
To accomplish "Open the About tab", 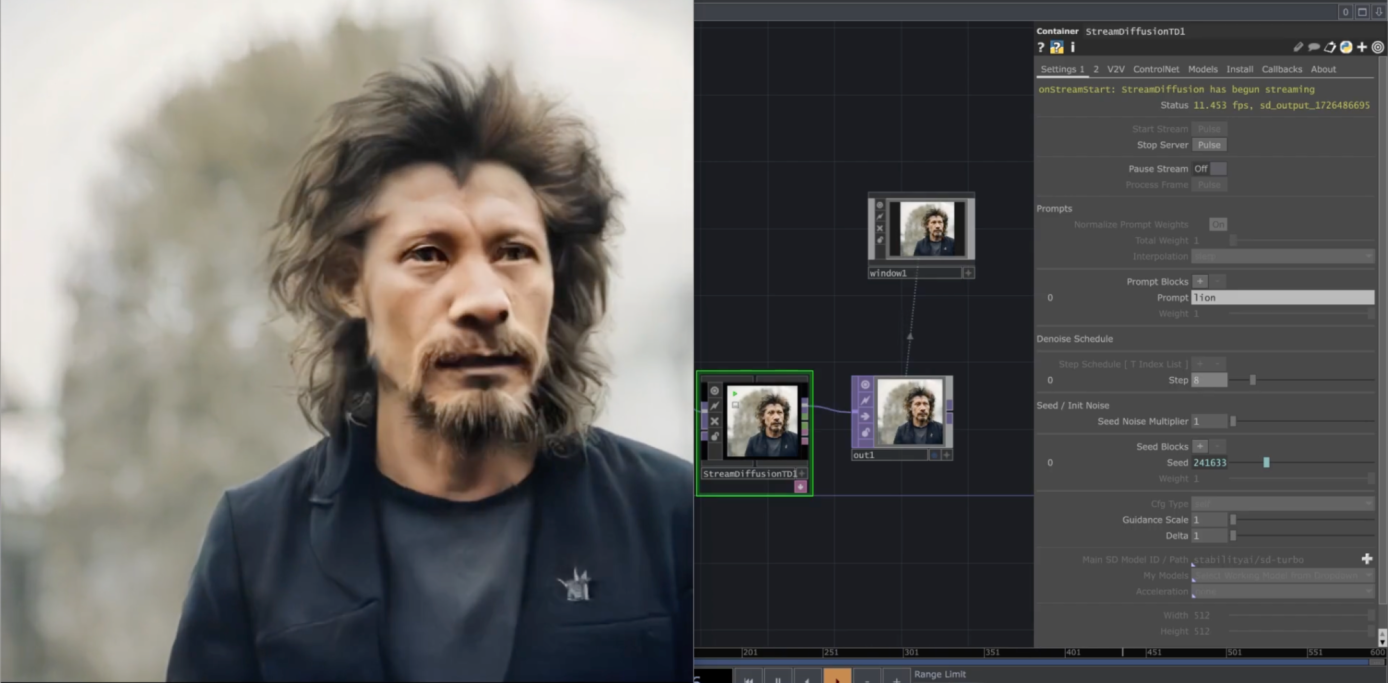I will click(1323, 69).
